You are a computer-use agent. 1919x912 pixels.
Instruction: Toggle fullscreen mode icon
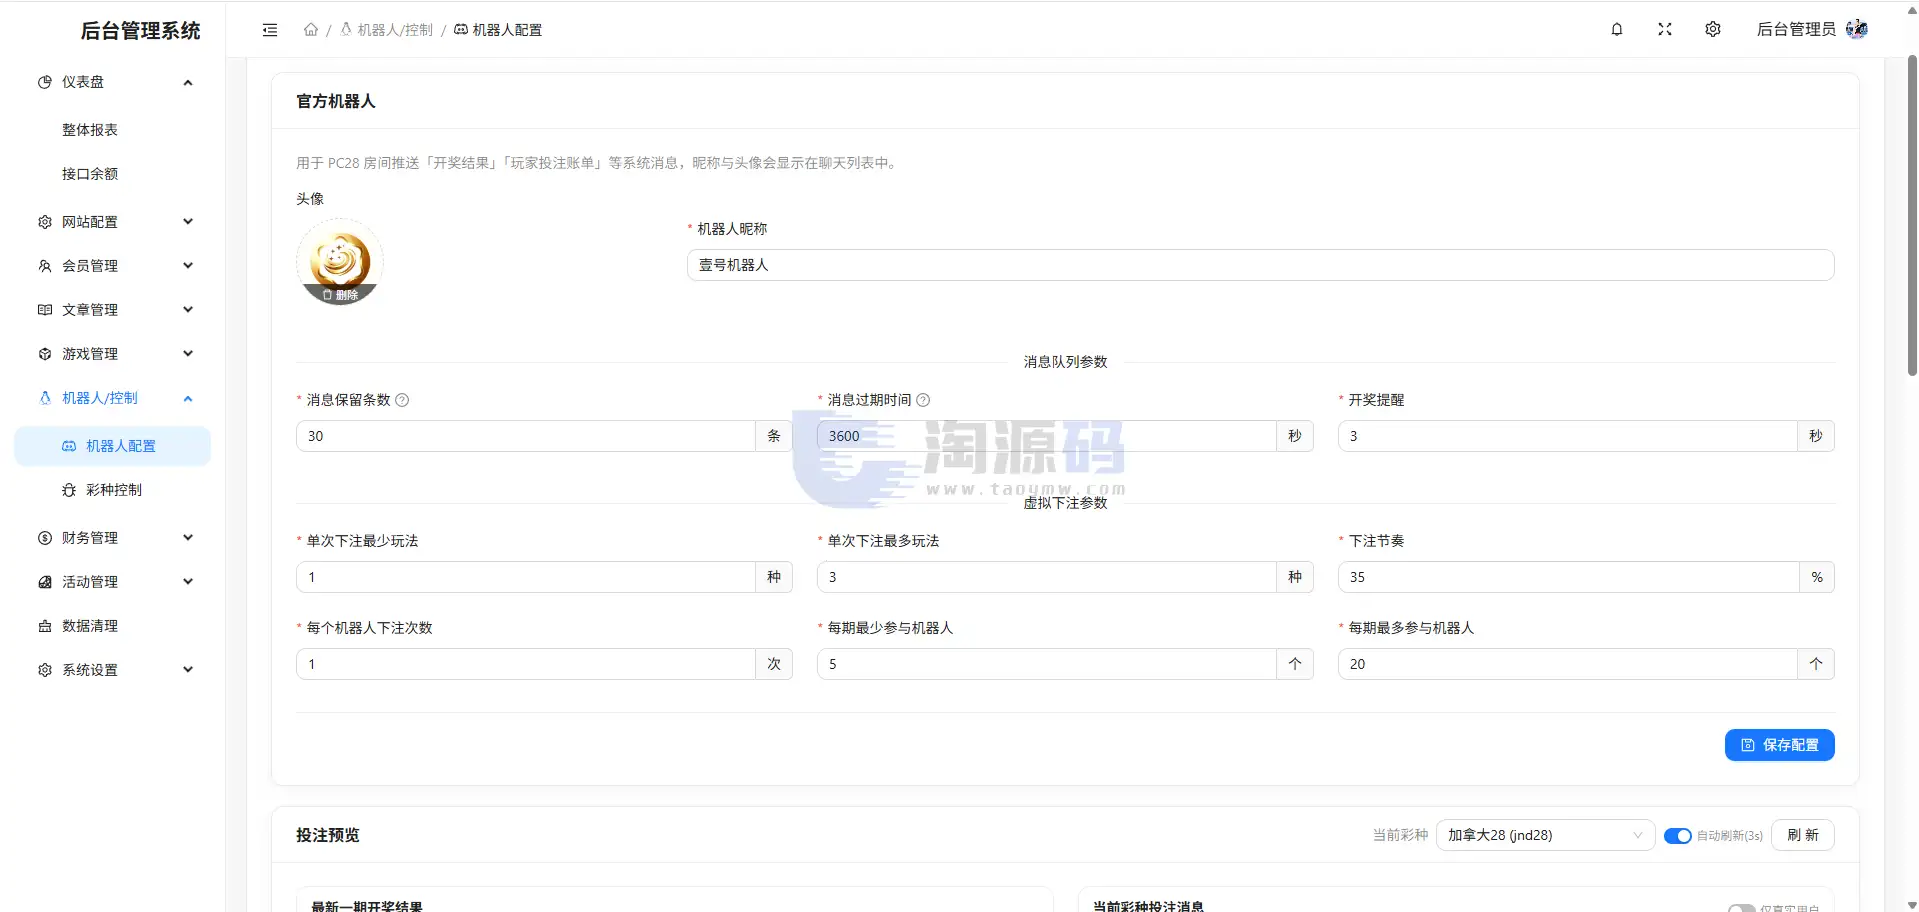1665,30
